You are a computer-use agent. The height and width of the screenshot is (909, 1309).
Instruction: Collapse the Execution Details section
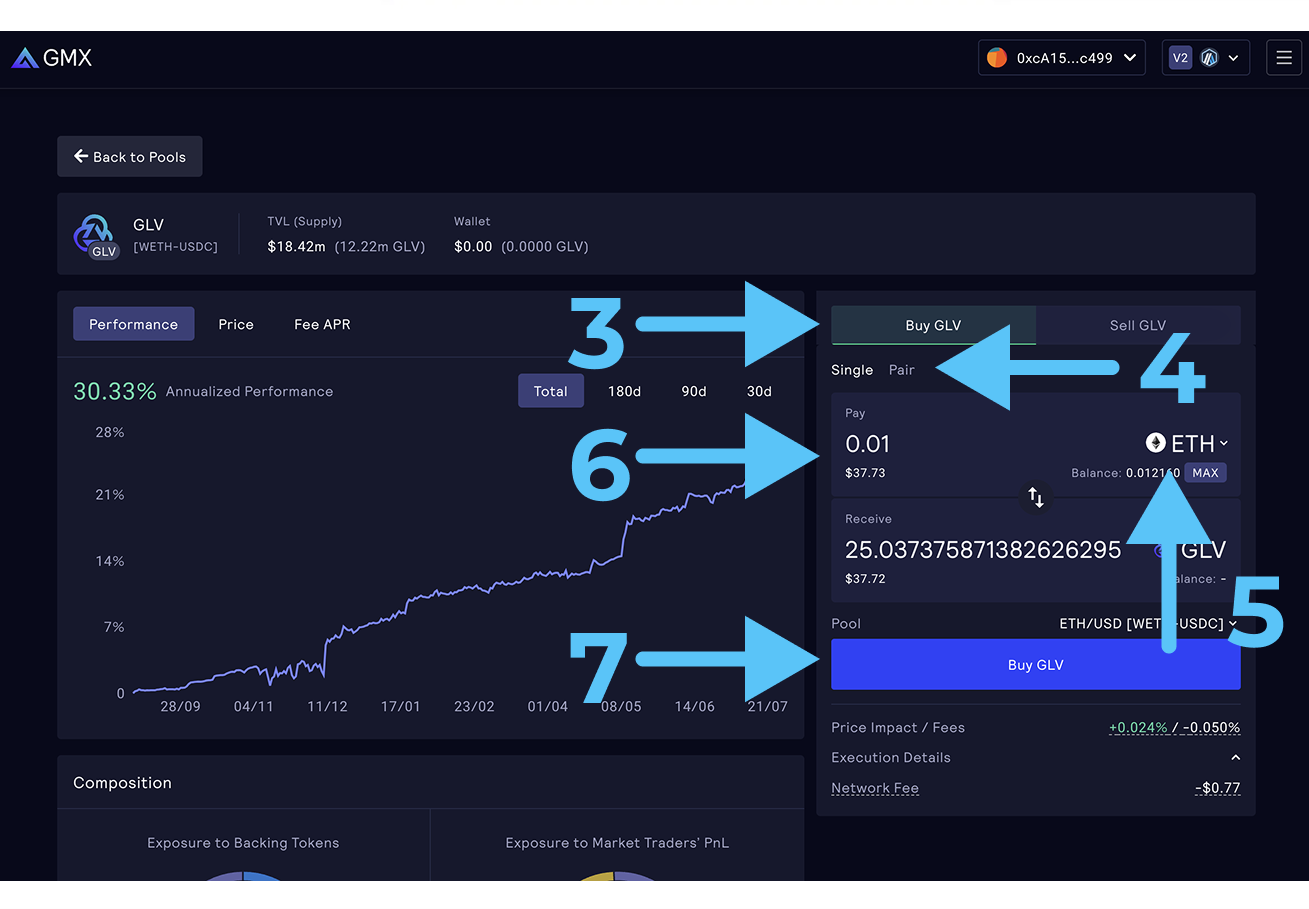click(1235, 758)
